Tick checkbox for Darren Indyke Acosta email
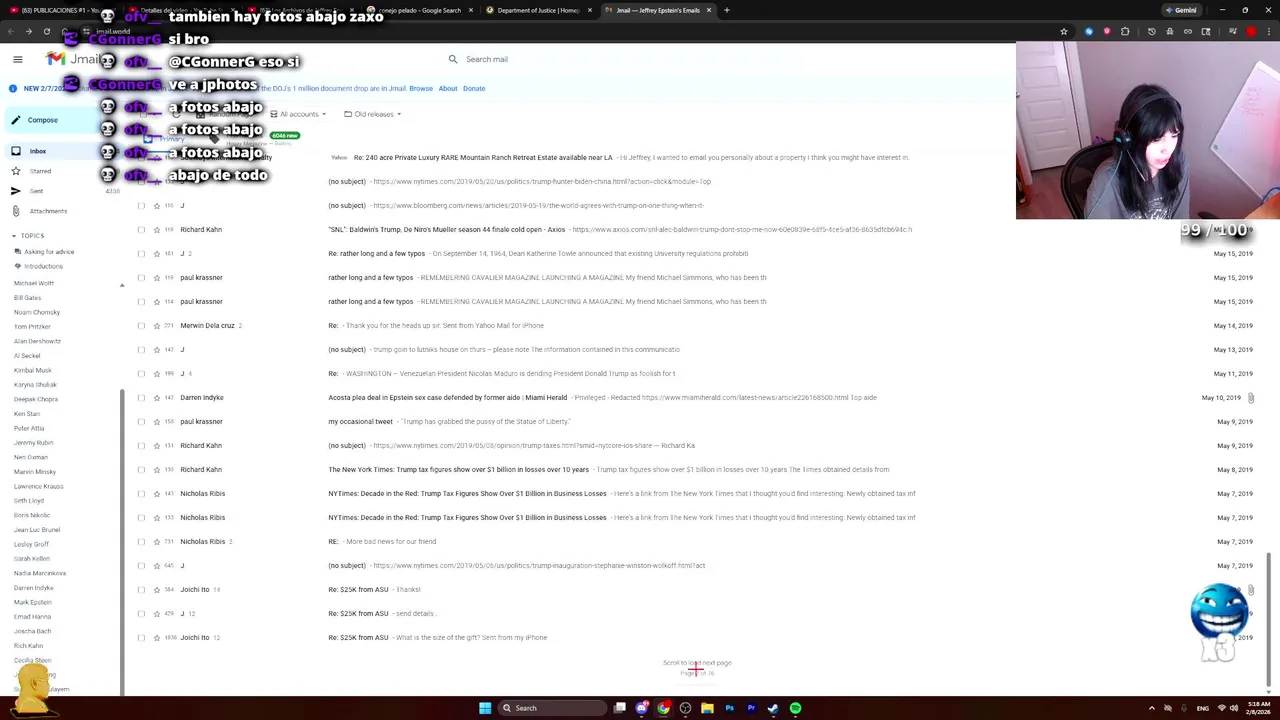 tap(141, 398)
